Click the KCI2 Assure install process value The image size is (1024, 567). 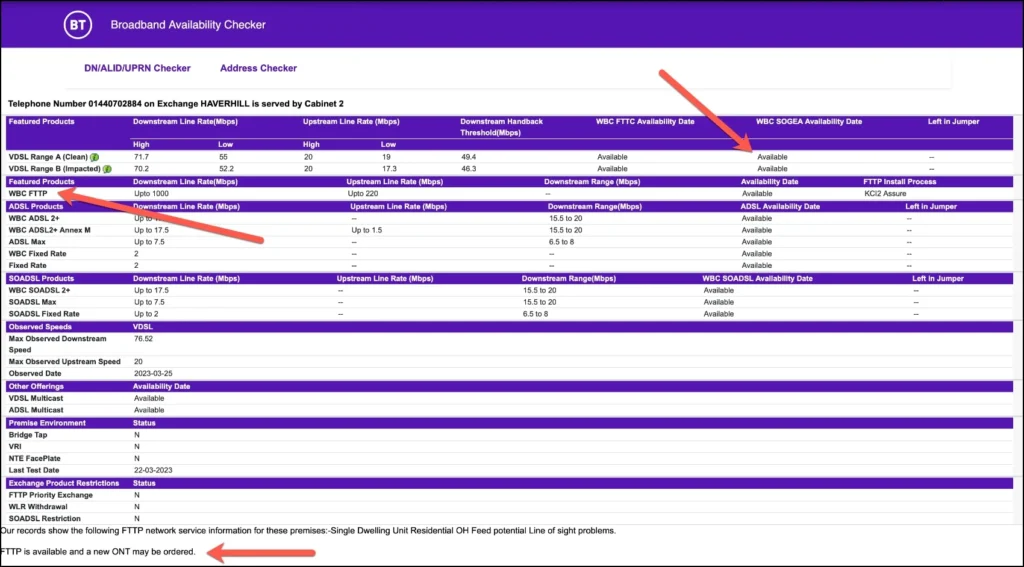coord(885,194)
